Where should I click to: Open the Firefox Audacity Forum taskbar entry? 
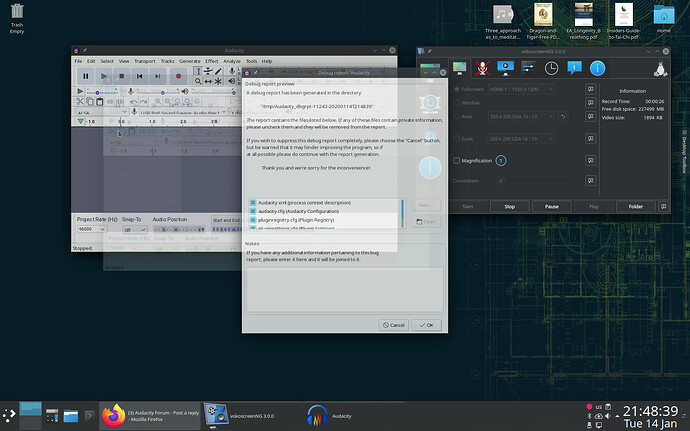(x=150, y=416)
